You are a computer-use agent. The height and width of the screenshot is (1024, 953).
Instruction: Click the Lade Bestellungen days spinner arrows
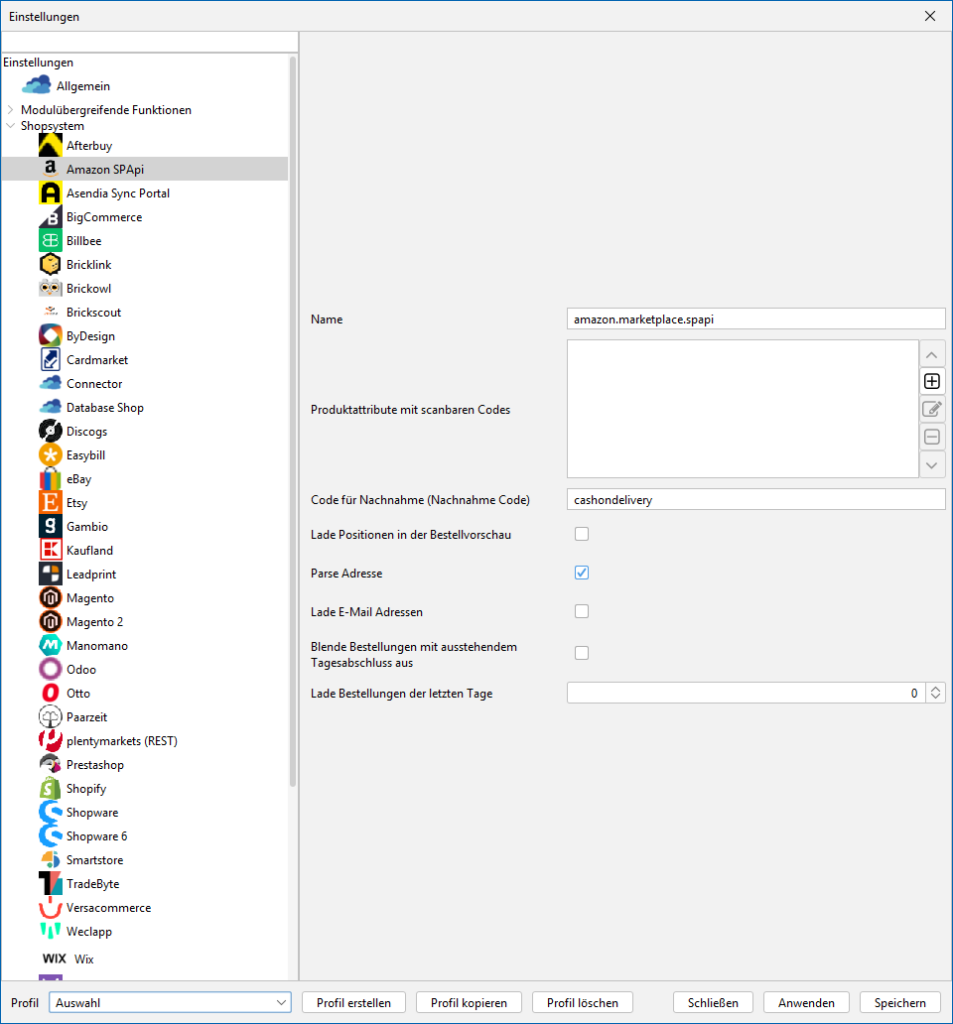[935, 693]
